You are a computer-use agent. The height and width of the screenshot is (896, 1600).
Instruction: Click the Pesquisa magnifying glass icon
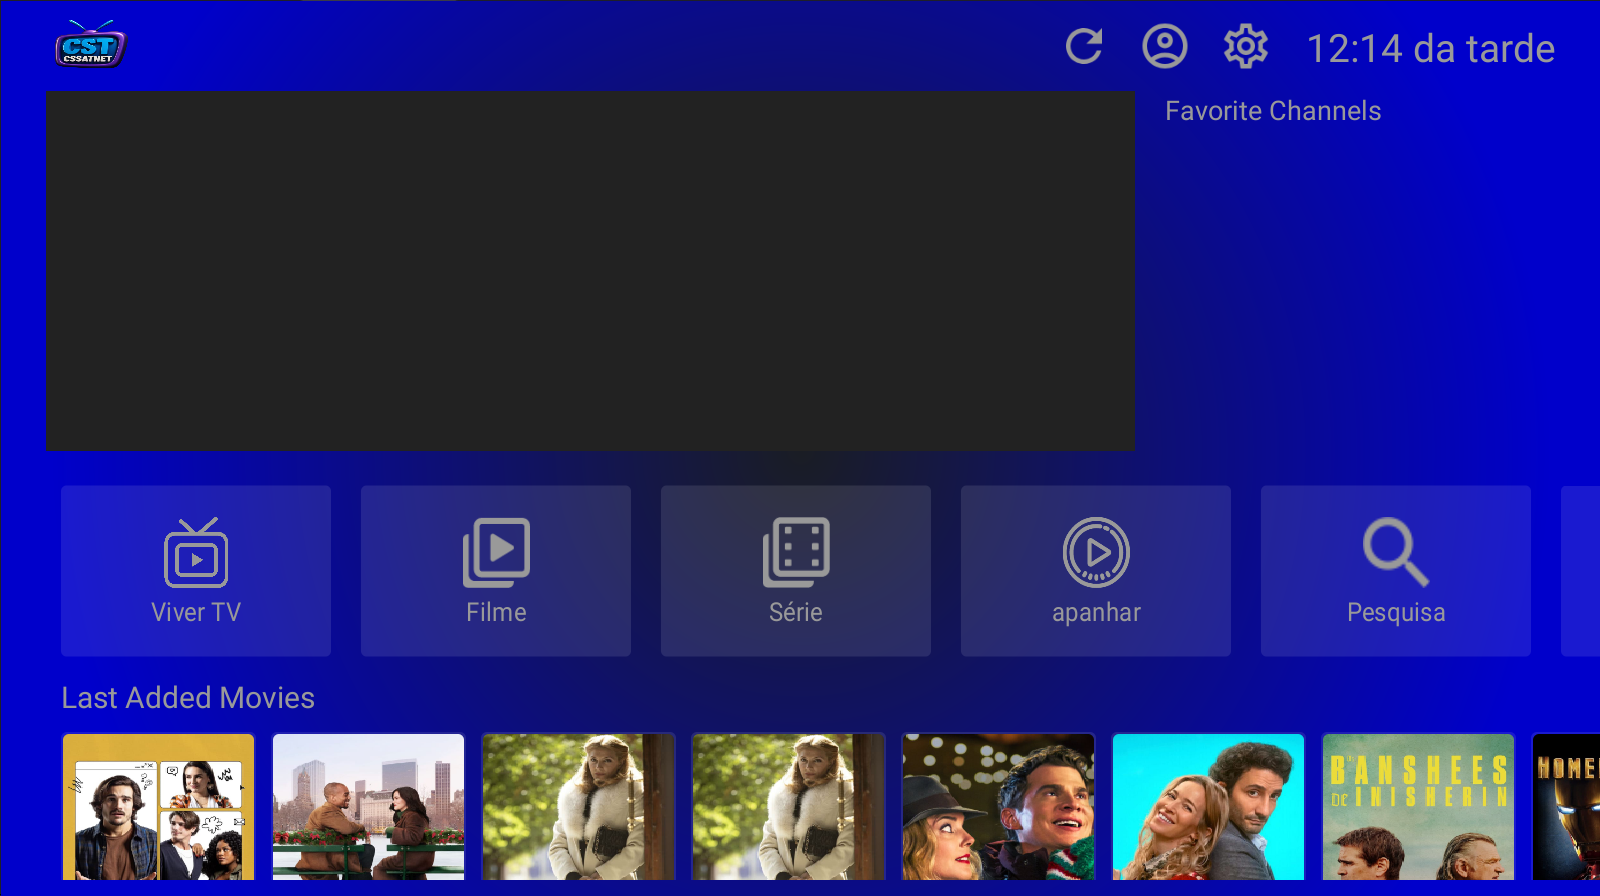click(1396, 552)
